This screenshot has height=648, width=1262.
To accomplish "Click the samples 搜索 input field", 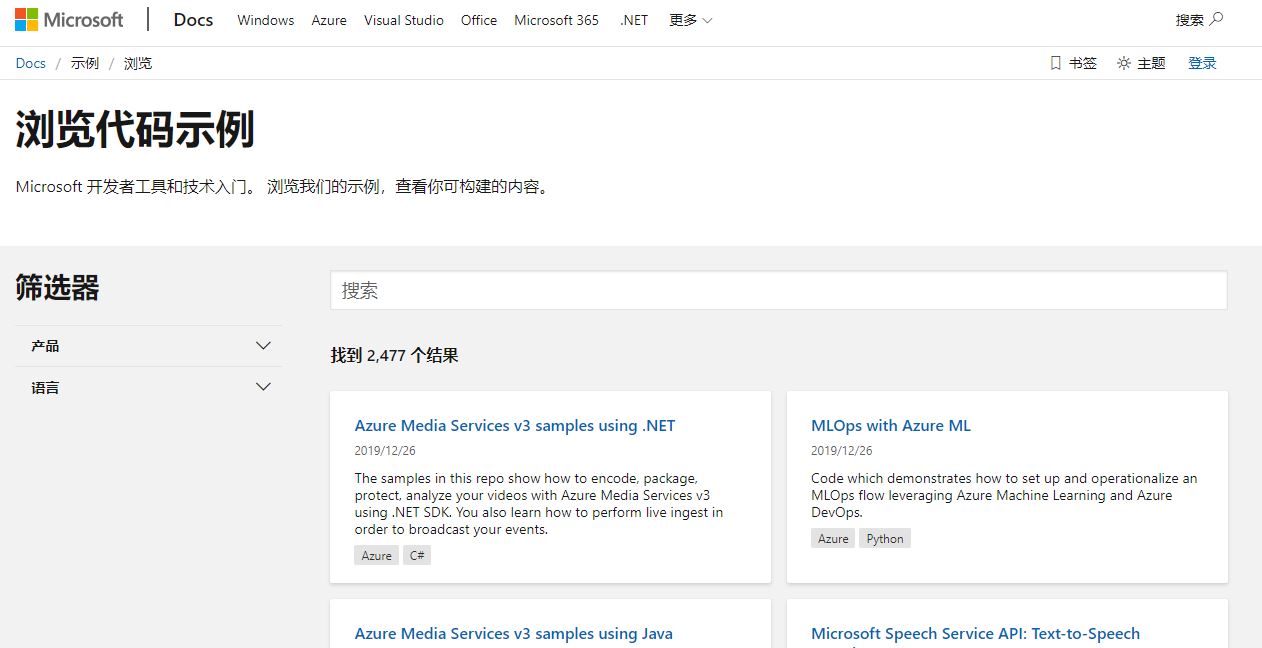I will (779, 291).
